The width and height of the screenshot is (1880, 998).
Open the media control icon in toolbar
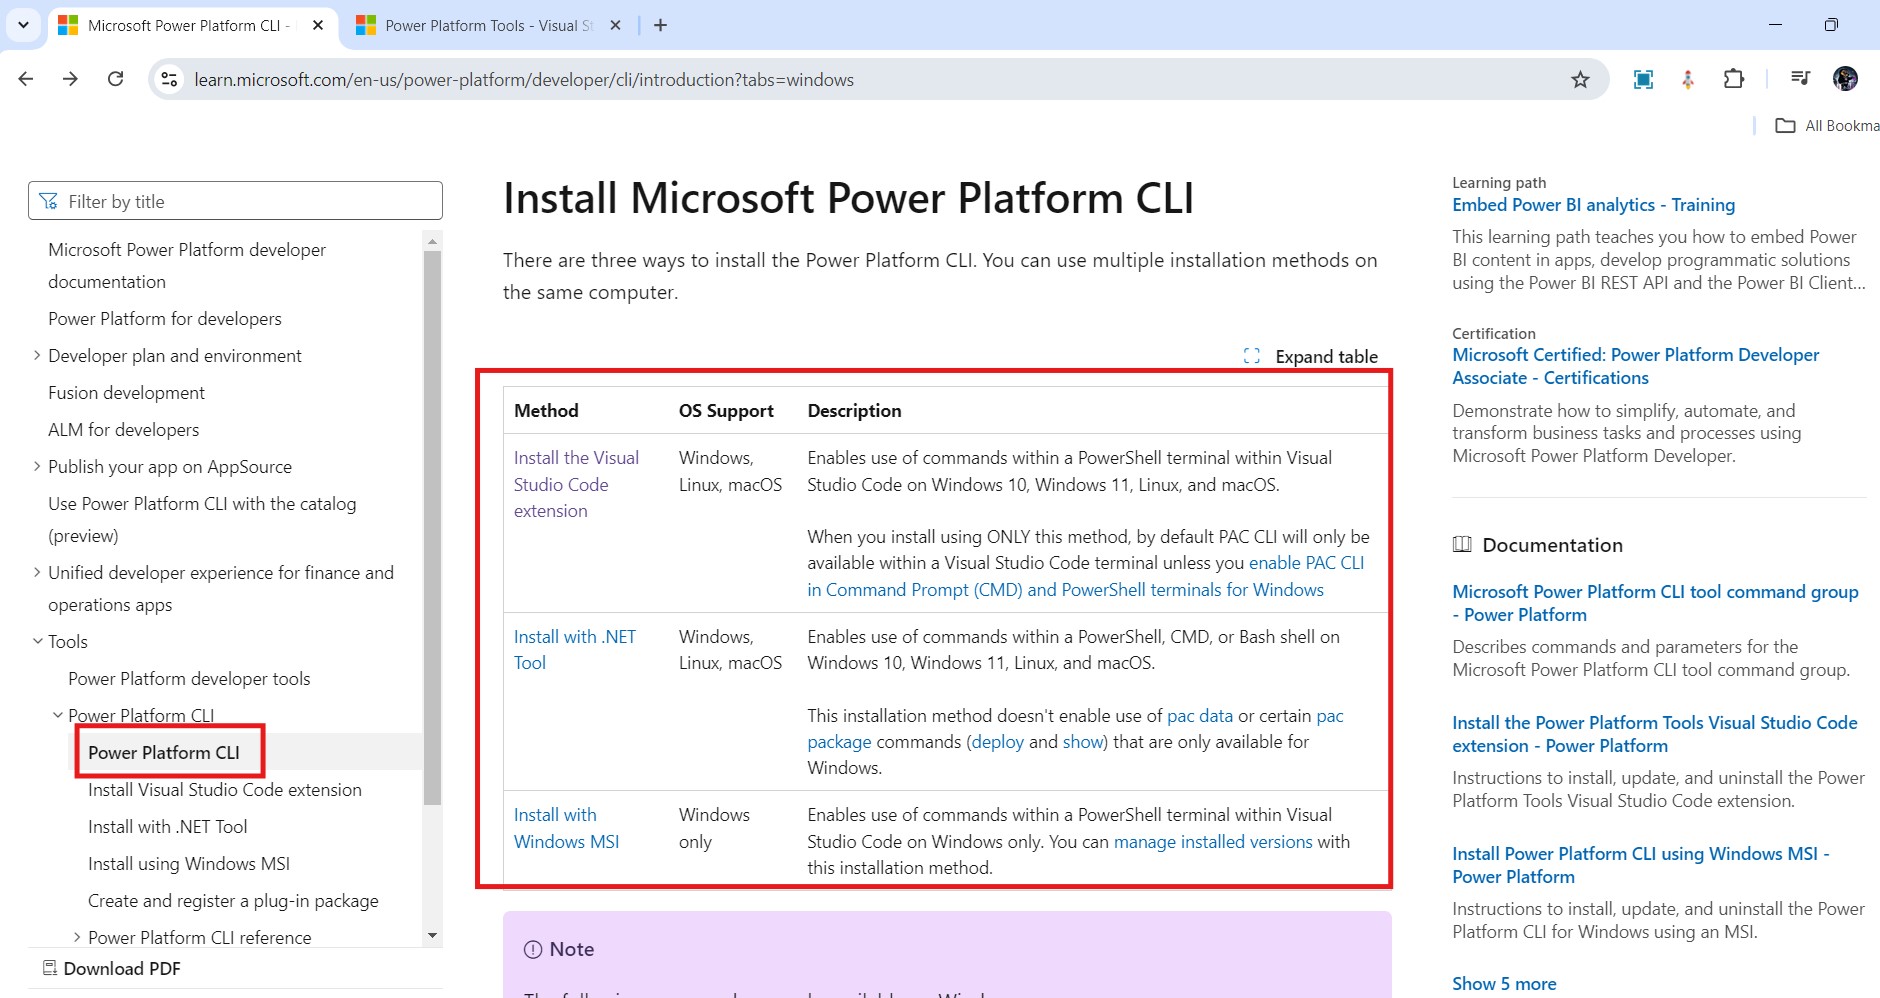click(x=1800, y=79)
